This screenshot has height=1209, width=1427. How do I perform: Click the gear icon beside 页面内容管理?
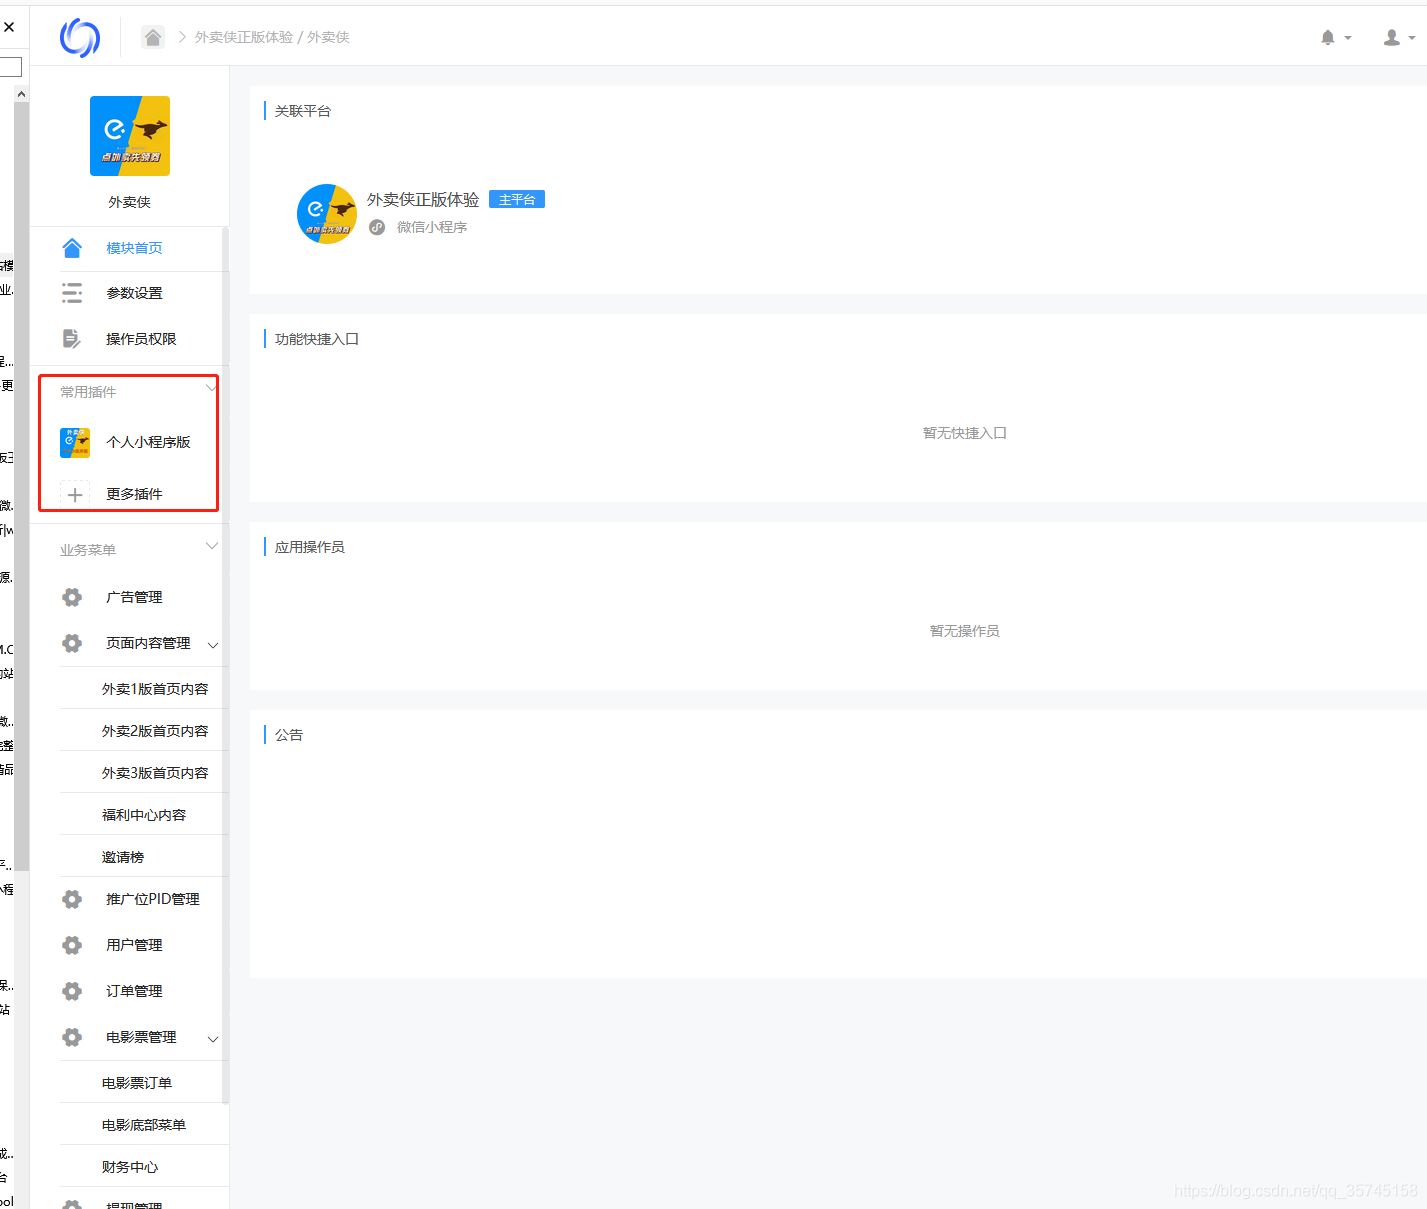(72, 643)
